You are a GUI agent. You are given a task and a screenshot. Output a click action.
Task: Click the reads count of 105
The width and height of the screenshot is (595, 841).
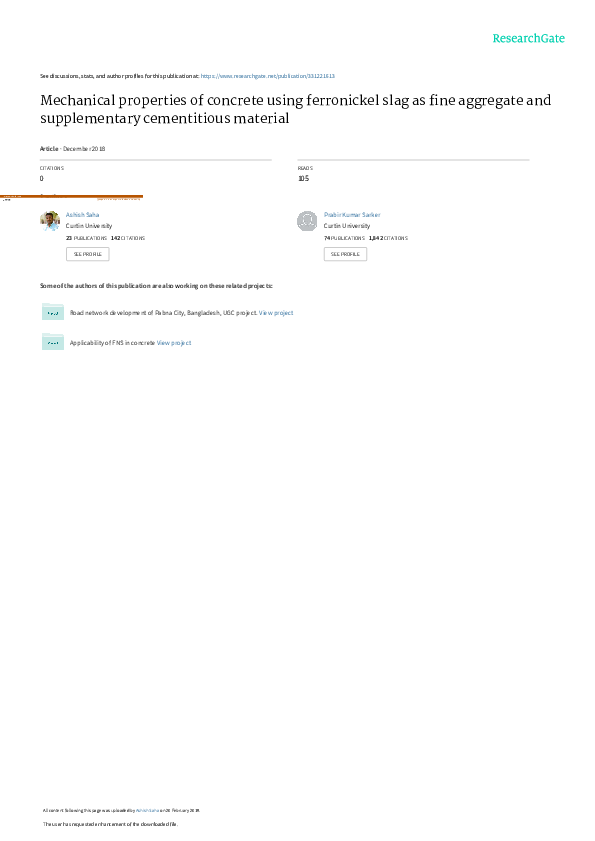tap(304, 179)
